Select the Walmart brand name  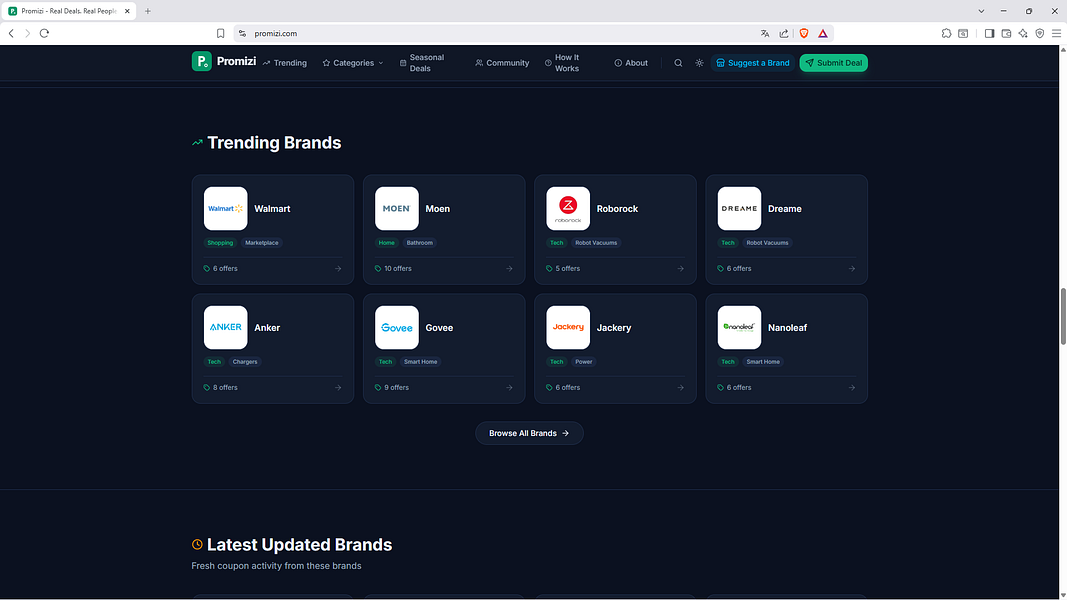tap(272, 209)
